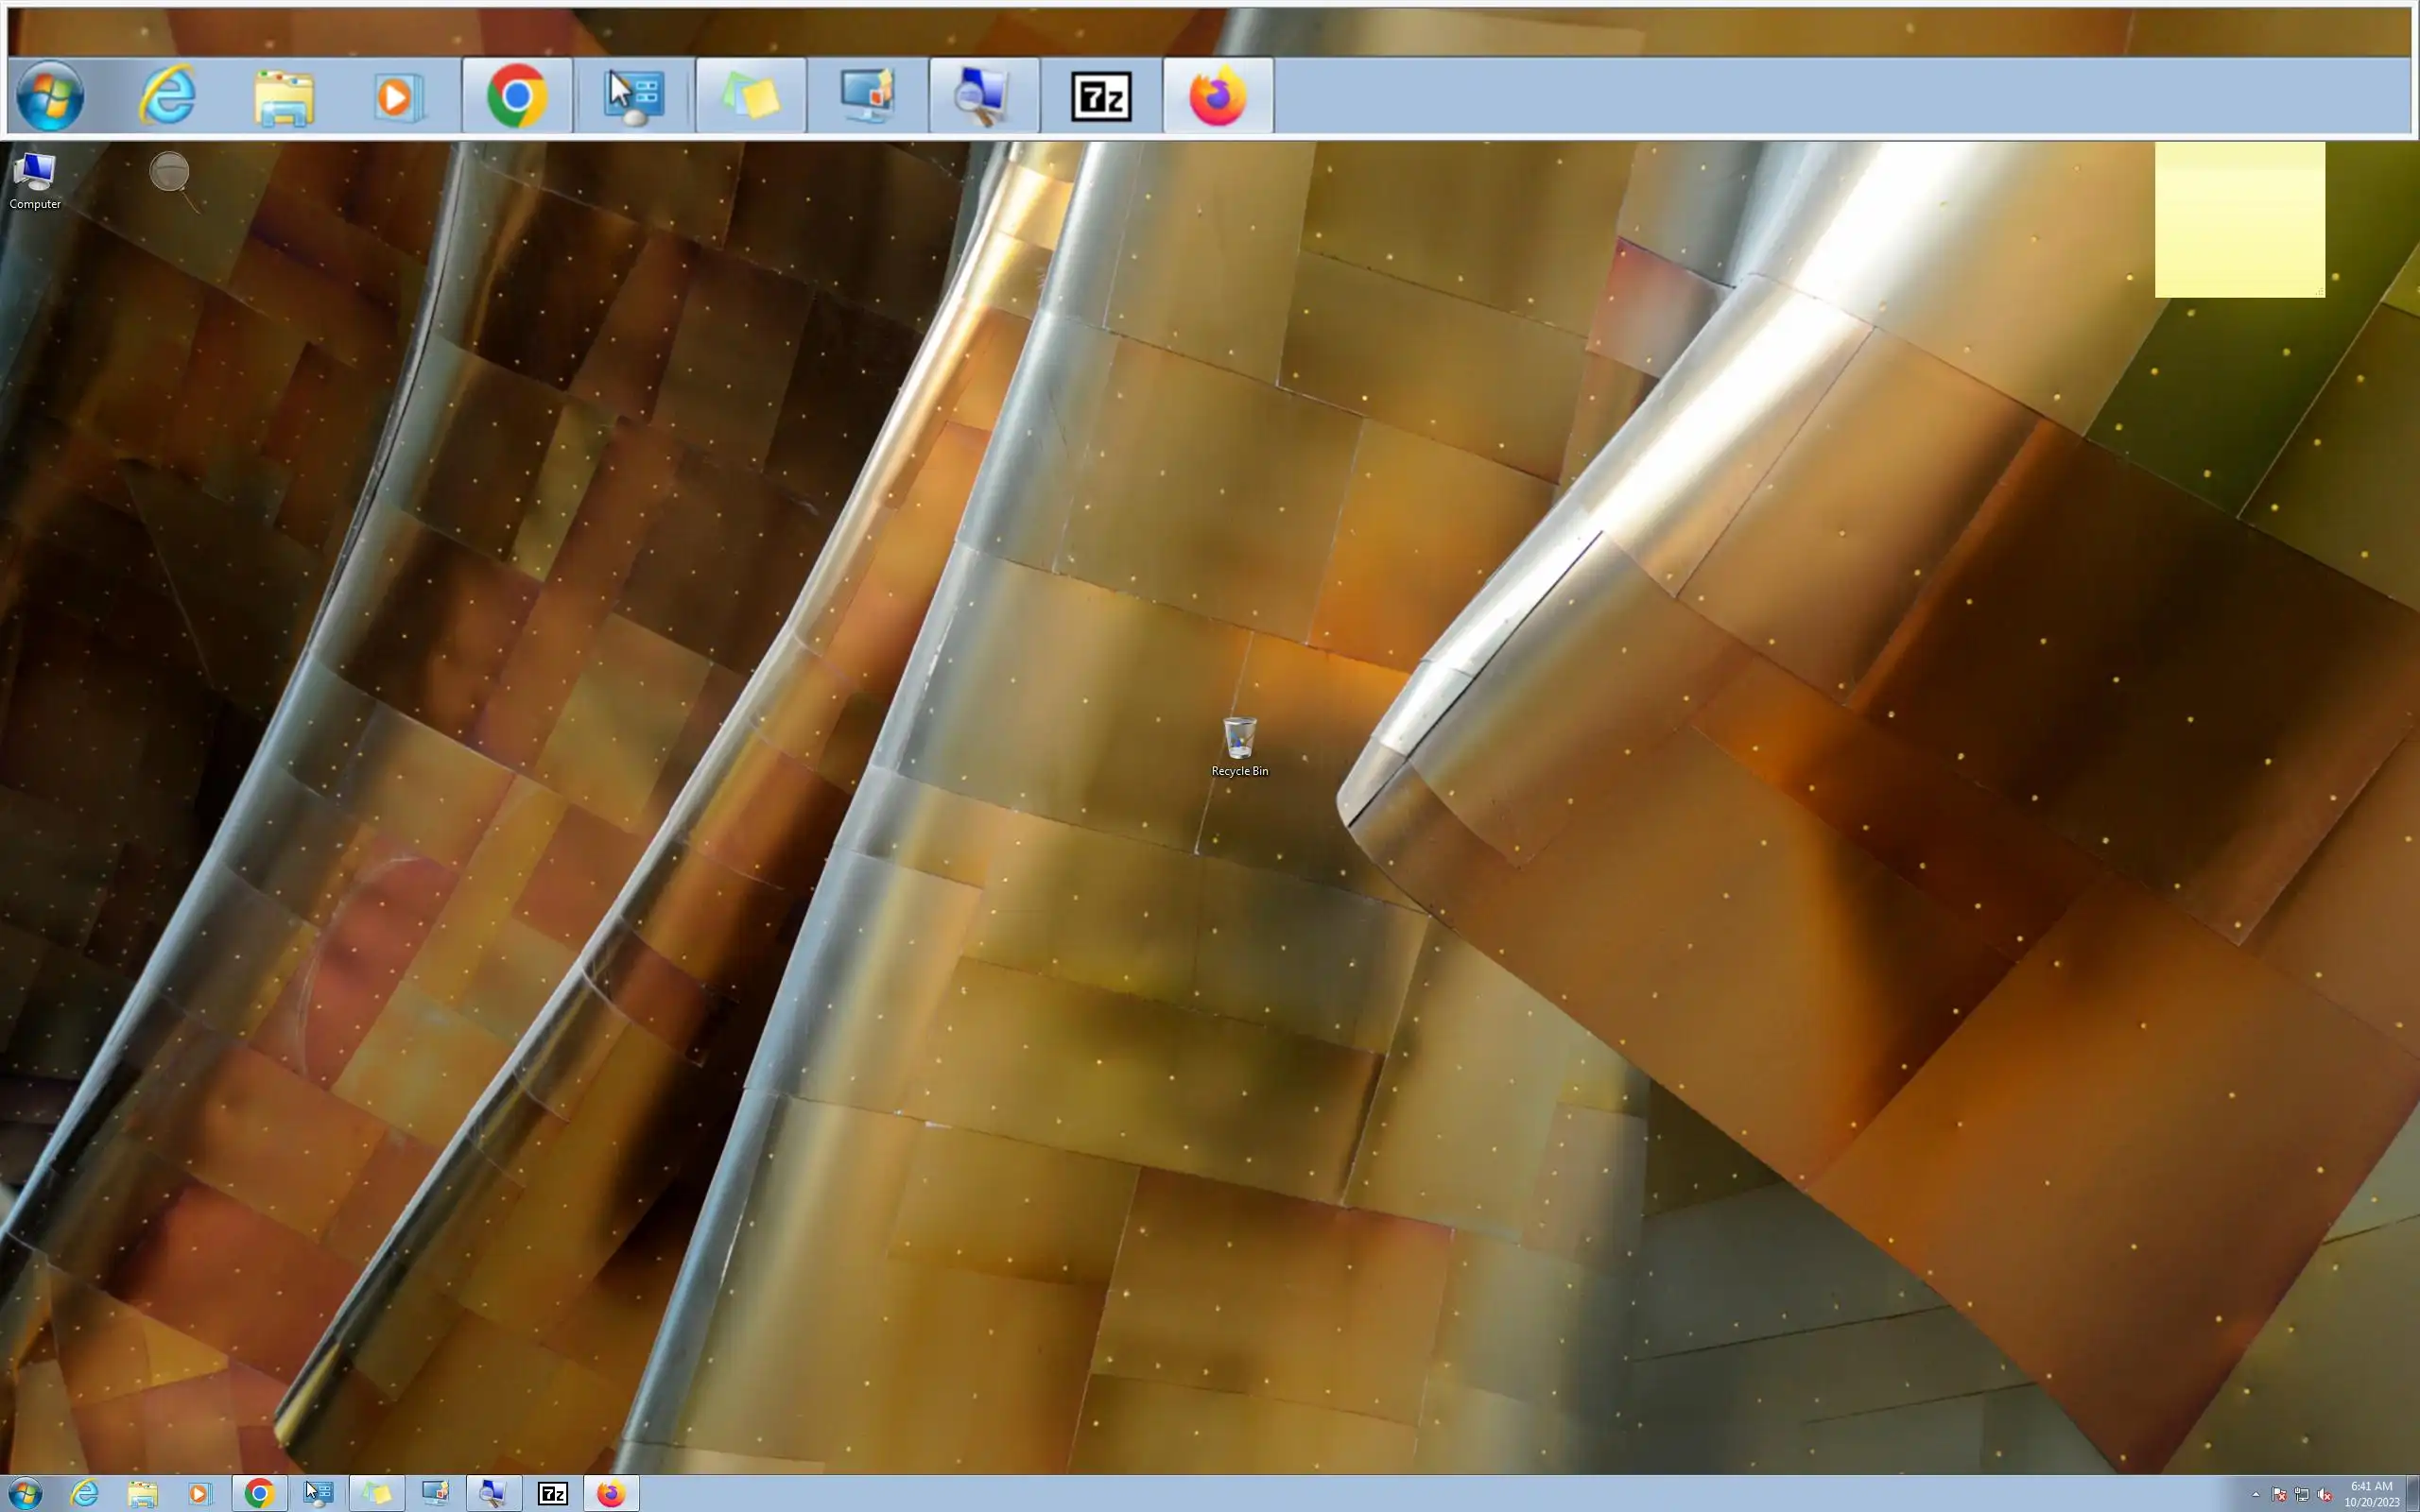This screenshot has height=1512, width=2420.
Task: Open the clock showing 6:41 AM
Action: pyautogui.click(x=2371, y=1494)
